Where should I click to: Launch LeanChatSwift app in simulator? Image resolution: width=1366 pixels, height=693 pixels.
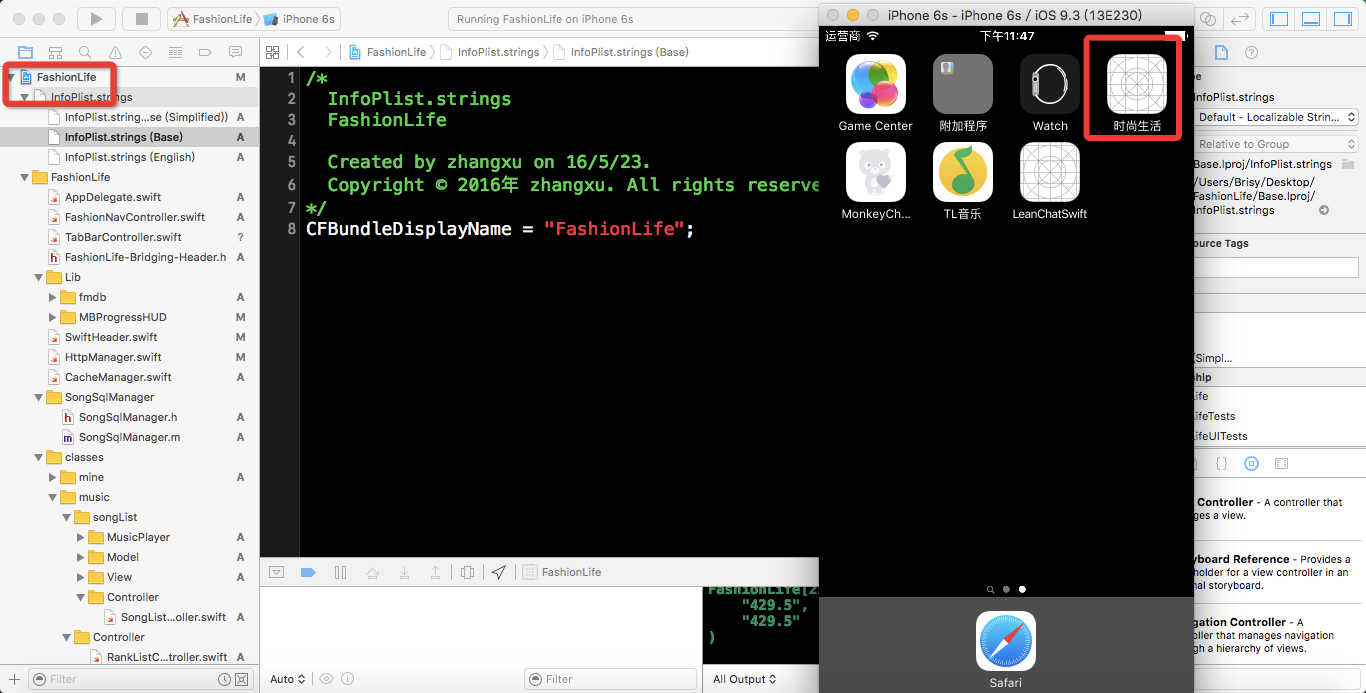1050,181
